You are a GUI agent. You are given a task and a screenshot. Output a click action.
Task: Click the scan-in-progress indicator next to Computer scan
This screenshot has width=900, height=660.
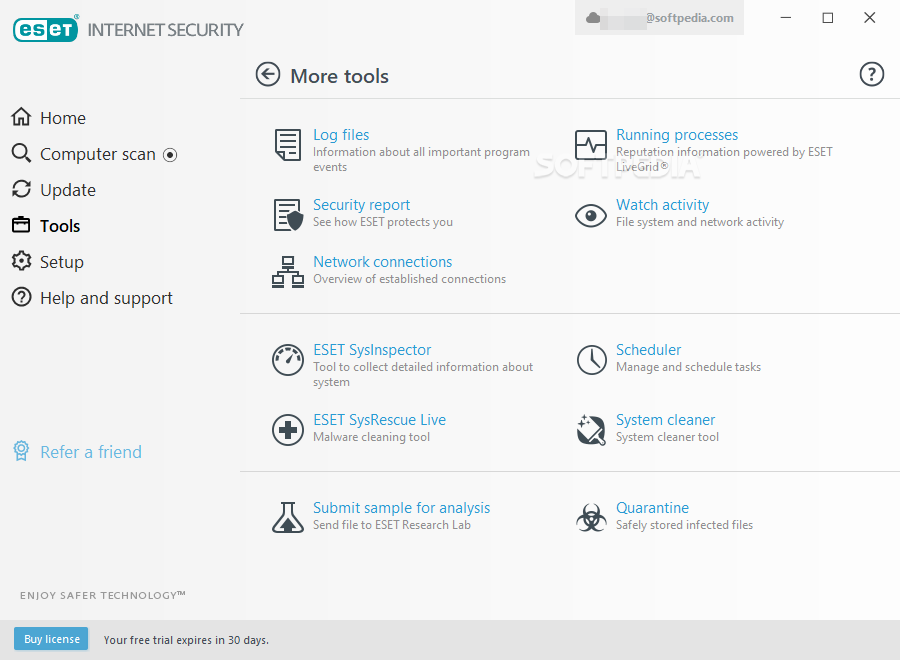click(x=170, y=155)
